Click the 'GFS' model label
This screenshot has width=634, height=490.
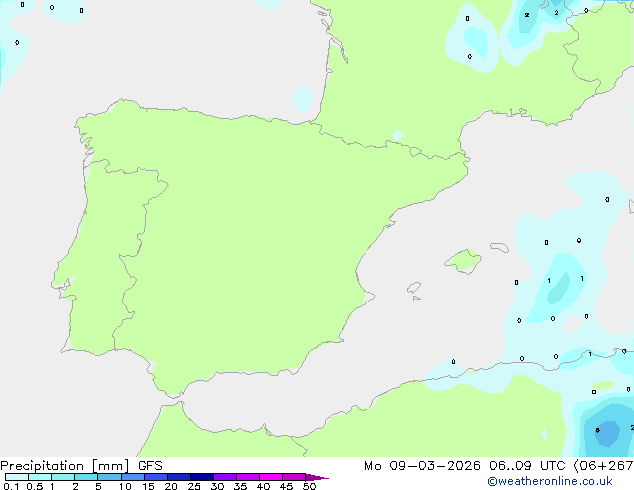tap(150, 466)
